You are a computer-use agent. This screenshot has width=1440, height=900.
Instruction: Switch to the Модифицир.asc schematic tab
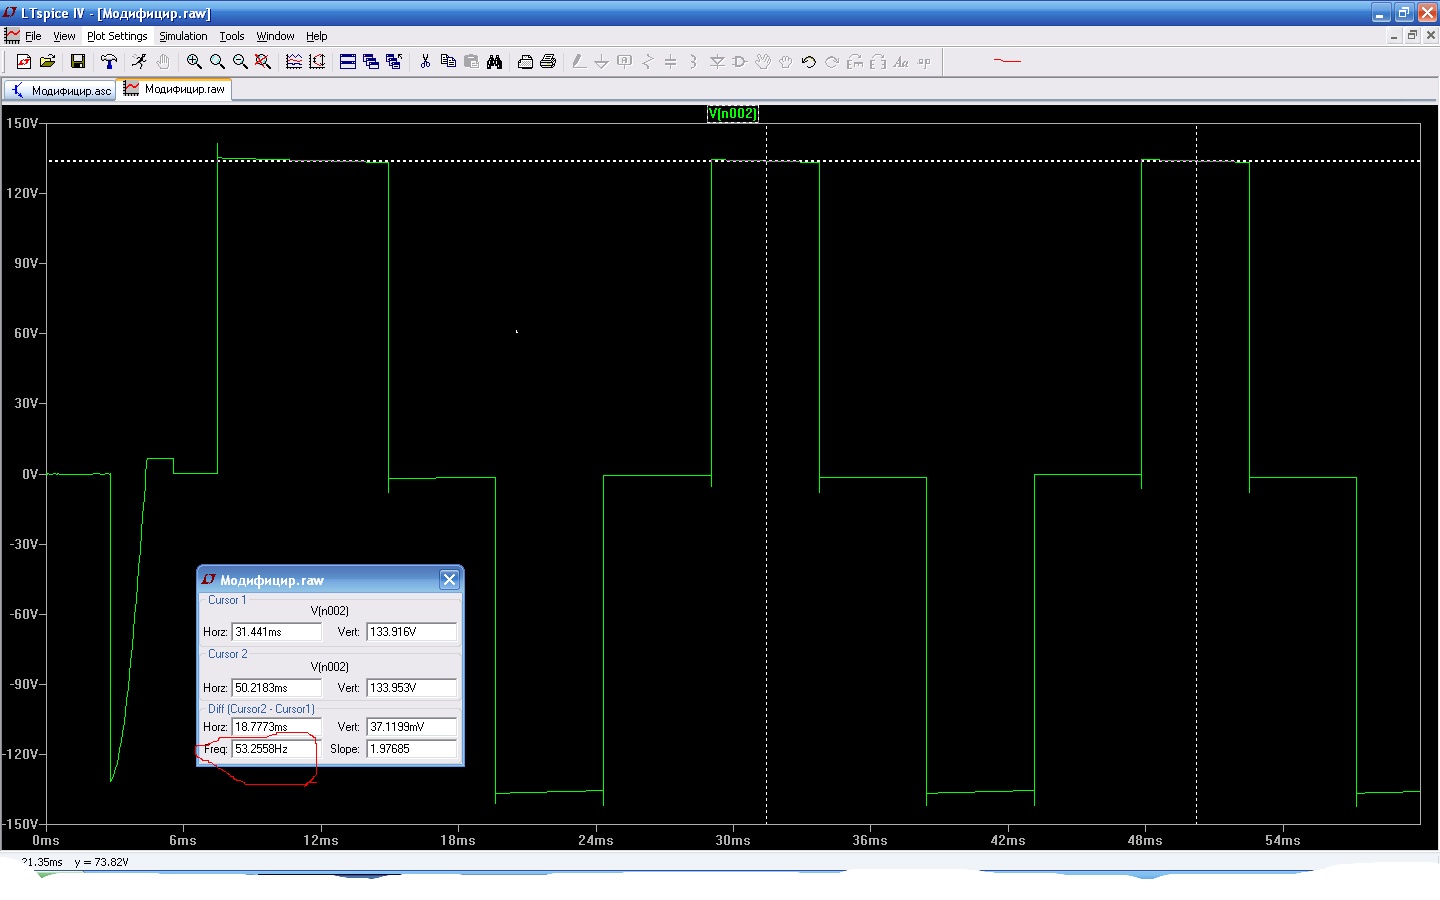[60, 90]
